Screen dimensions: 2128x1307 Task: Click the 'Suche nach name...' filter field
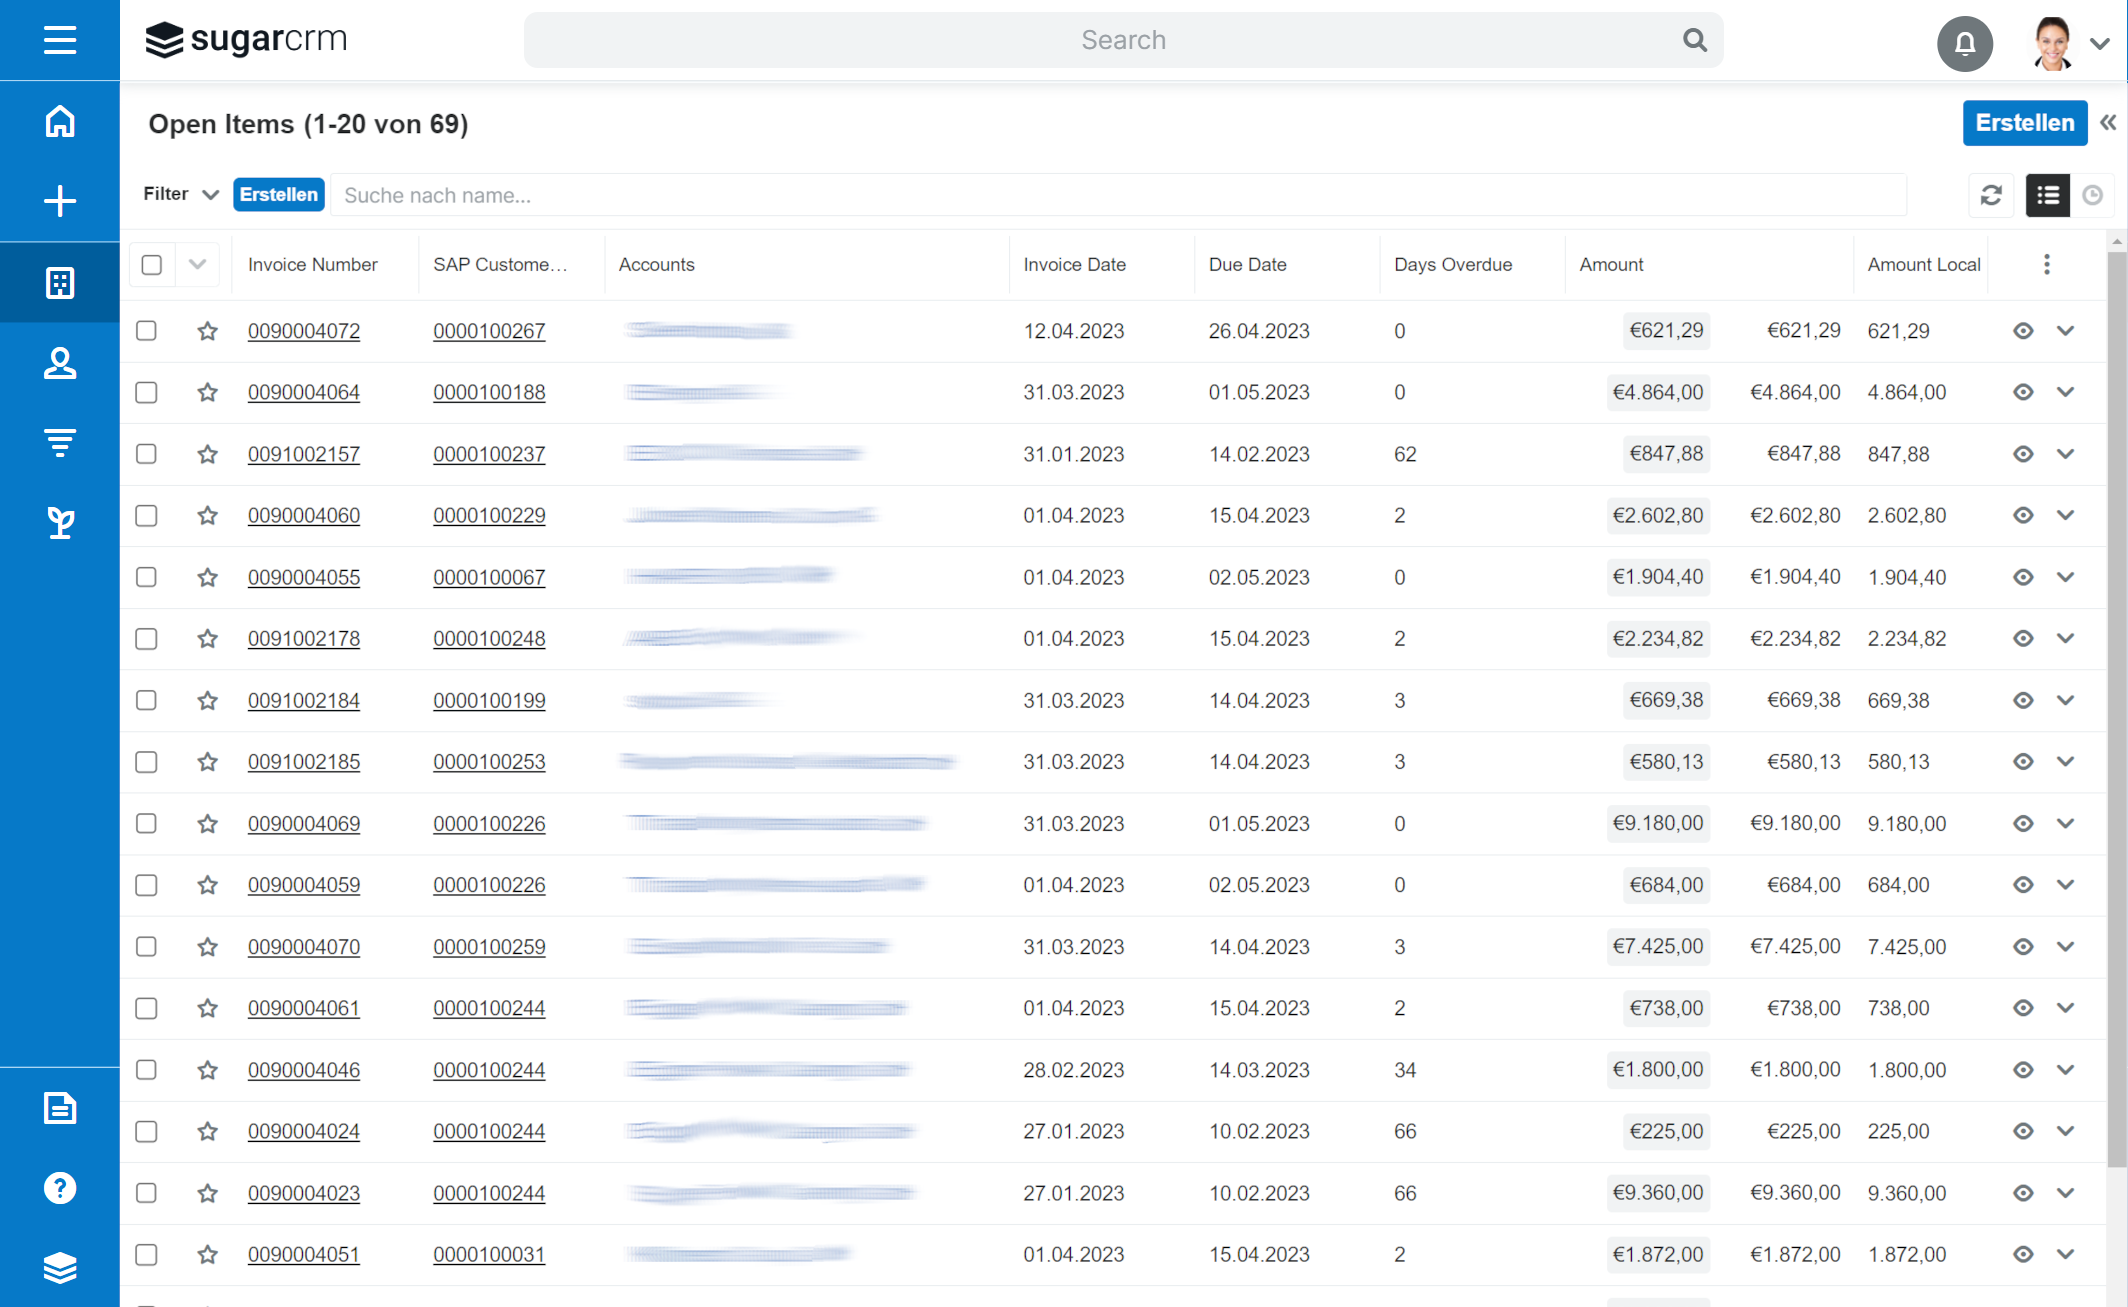(x=1118, y=195)
